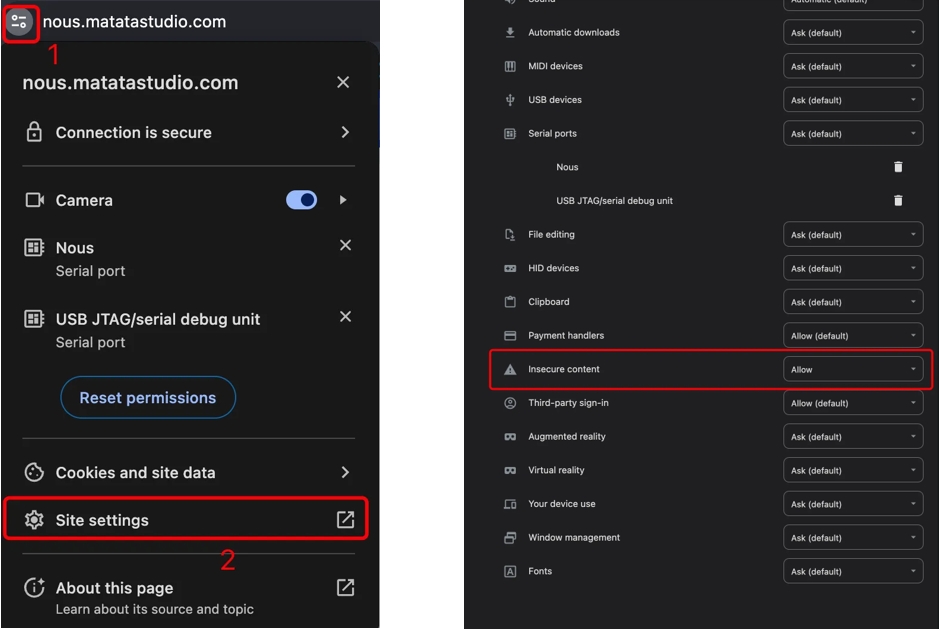
Task: Open MIDI devices permission dropdown
Action: coord(853,66)
